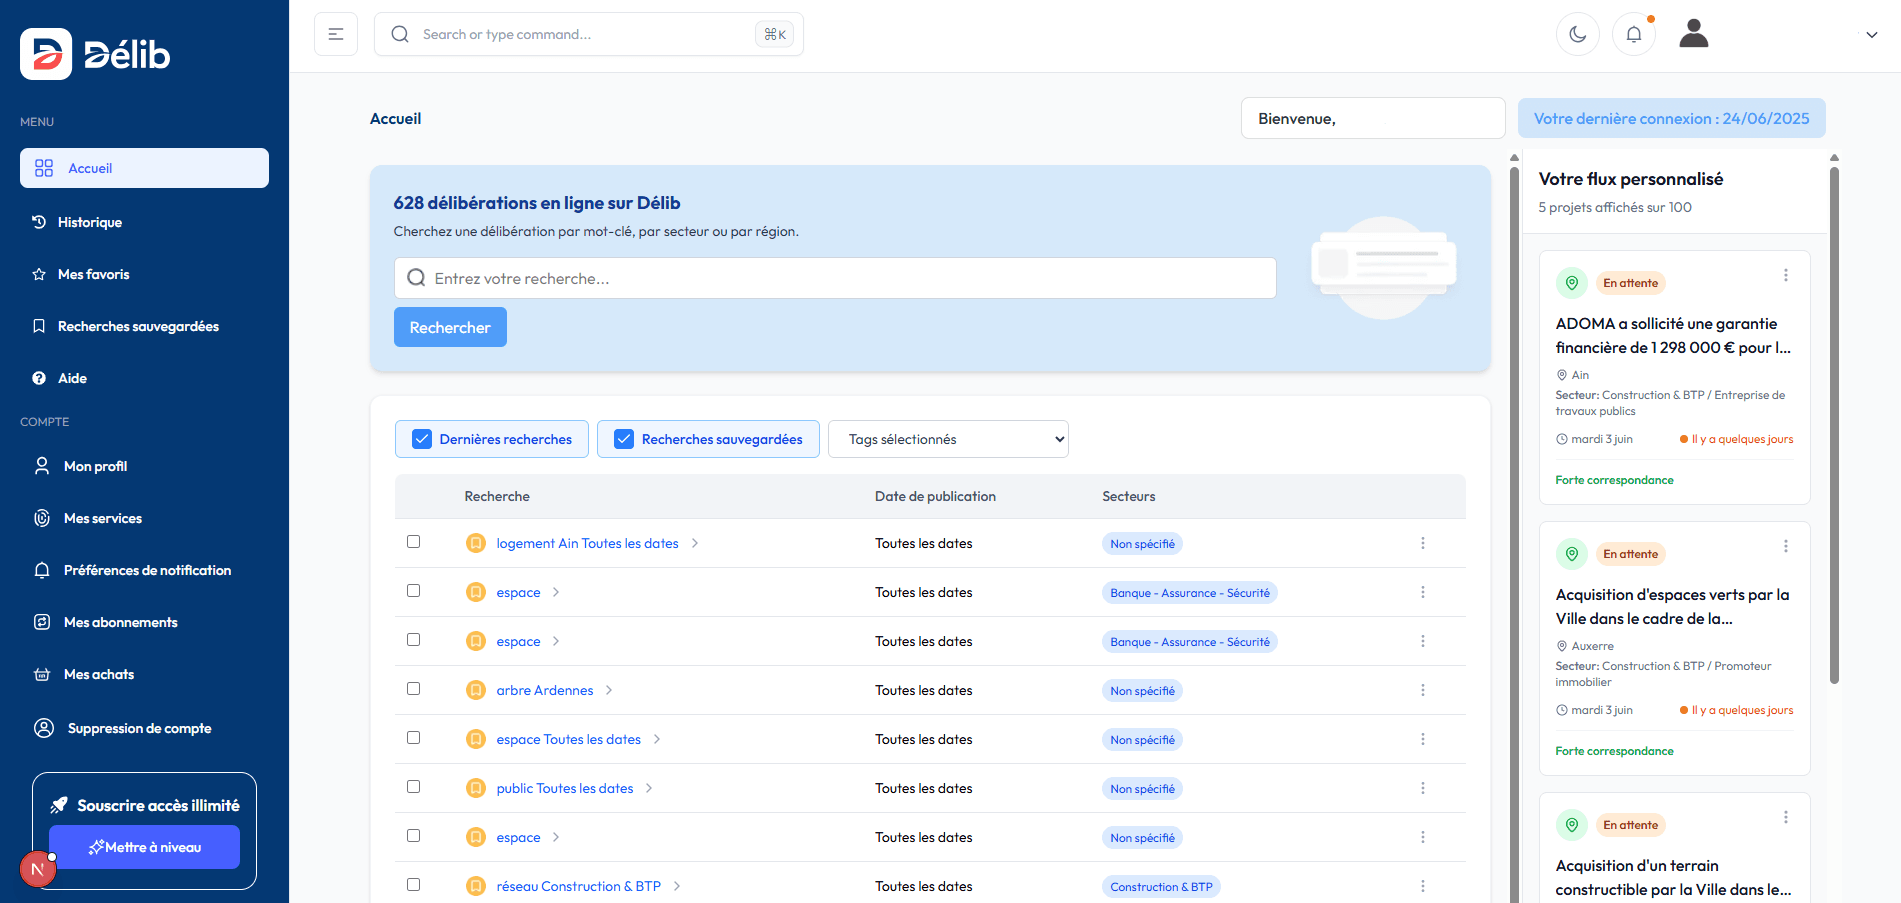
Task: Open the Tags sélectionnés dropdown
Action: [947, 439]
